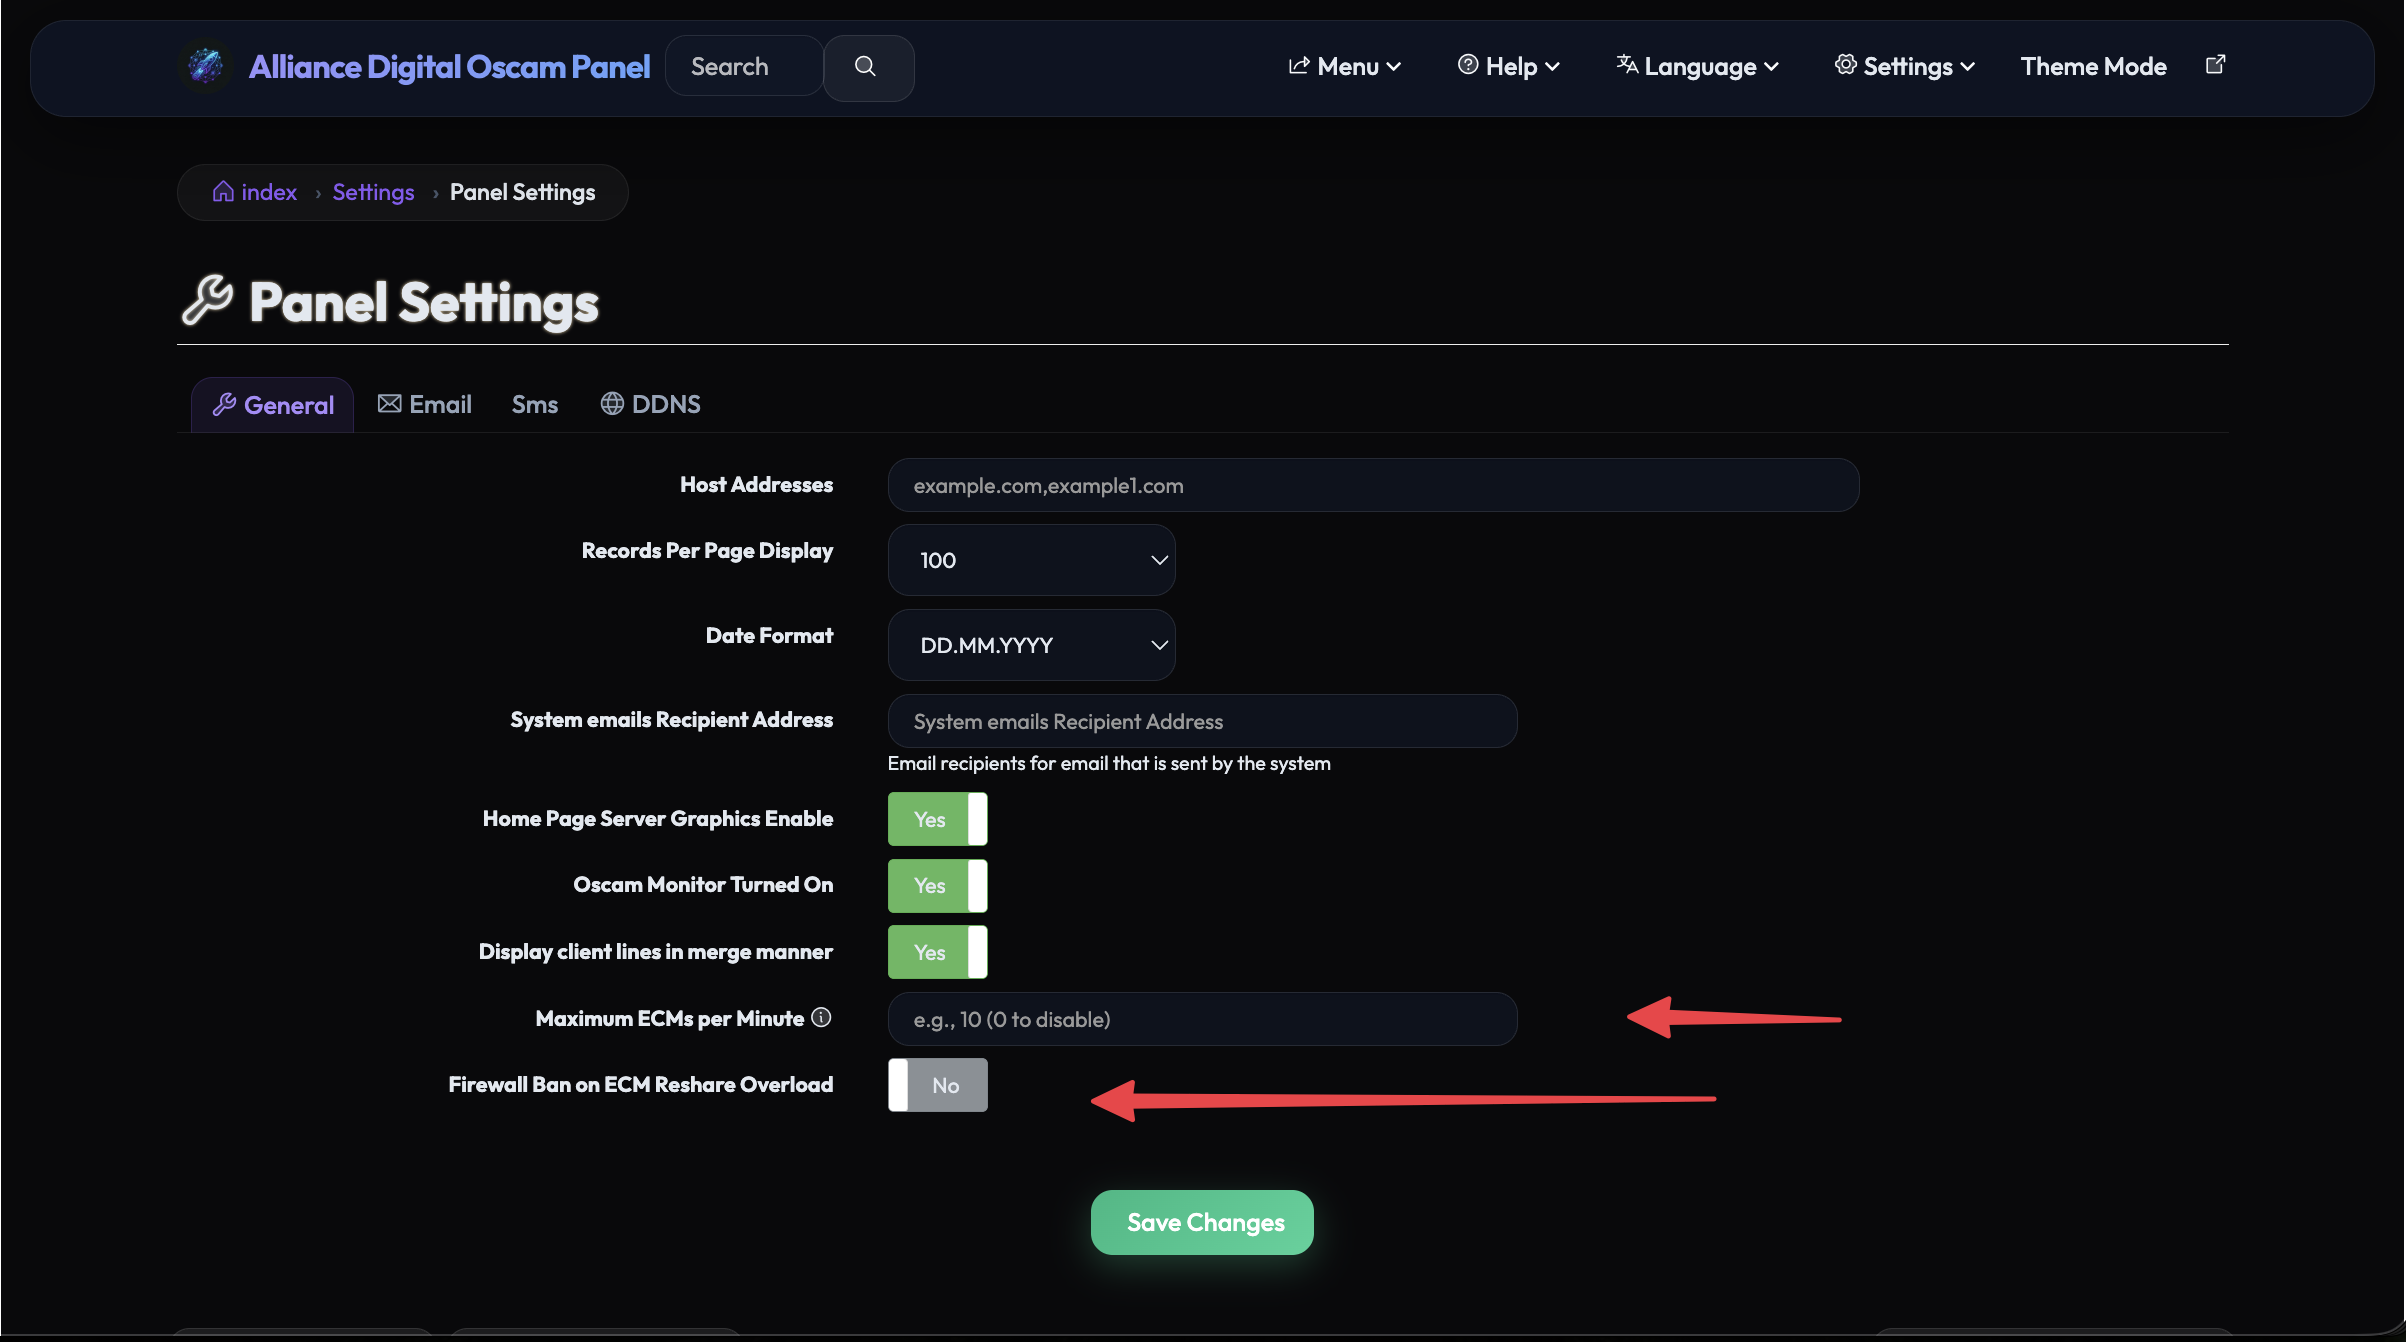Click the envelope icon on the Email tab
This screenshot has width=2406, height=1342.
(x=388, y=403)
